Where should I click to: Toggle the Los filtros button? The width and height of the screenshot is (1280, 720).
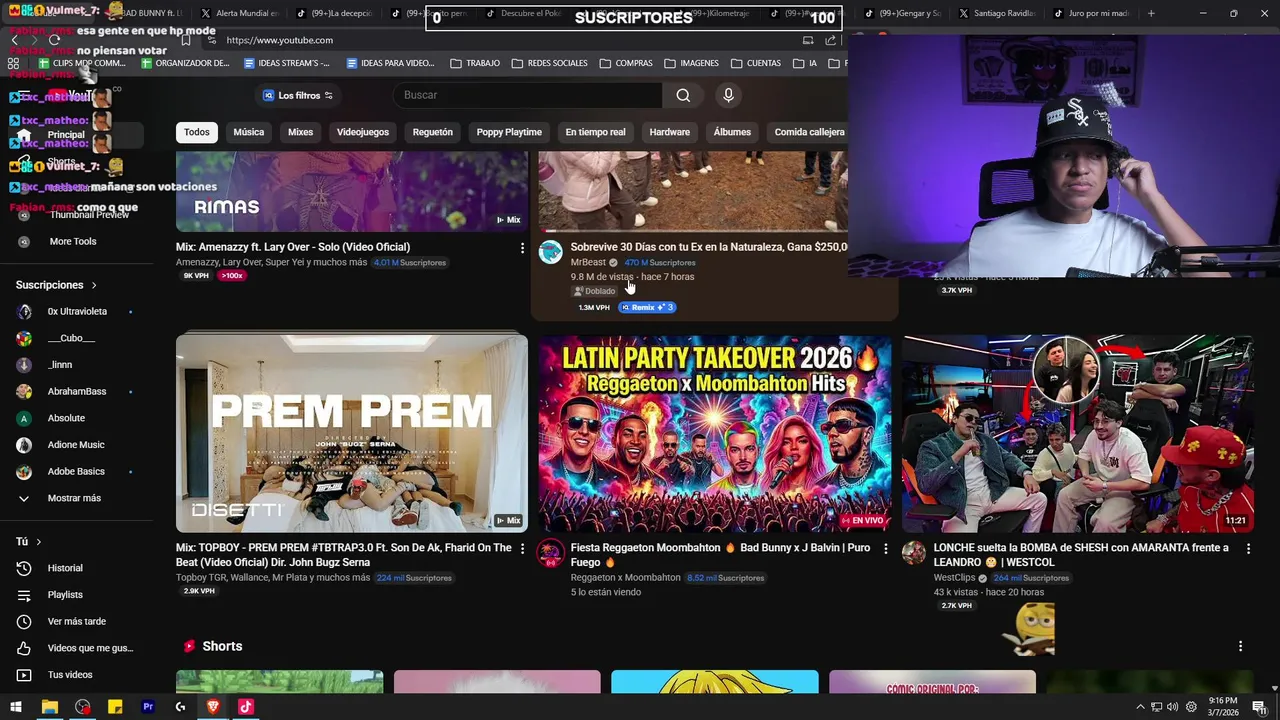click(x=297, y=95)
